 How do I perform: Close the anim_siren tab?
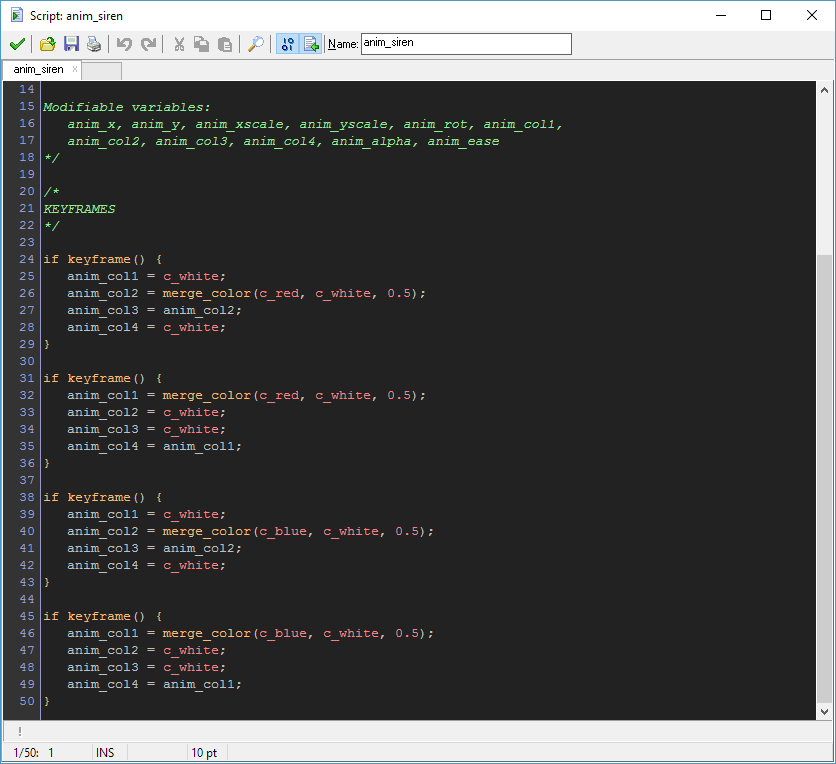[75, 69]
